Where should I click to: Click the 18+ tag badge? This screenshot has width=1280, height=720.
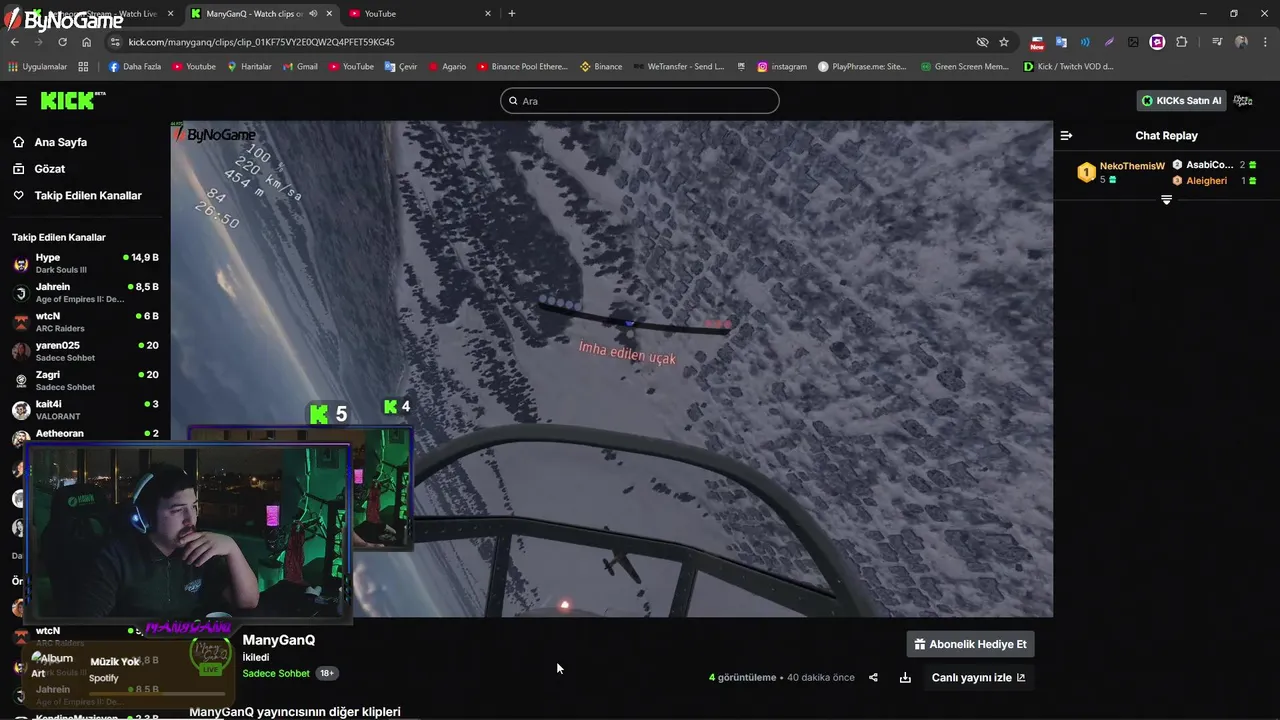[x=327, y=673]
